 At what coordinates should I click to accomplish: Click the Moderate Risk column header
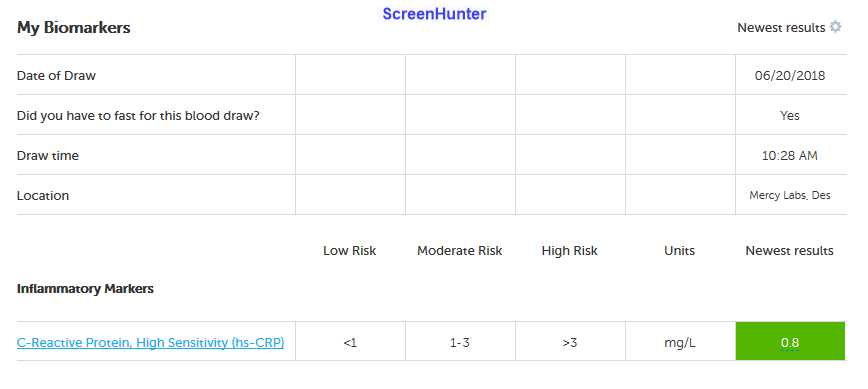coord(459,251)
